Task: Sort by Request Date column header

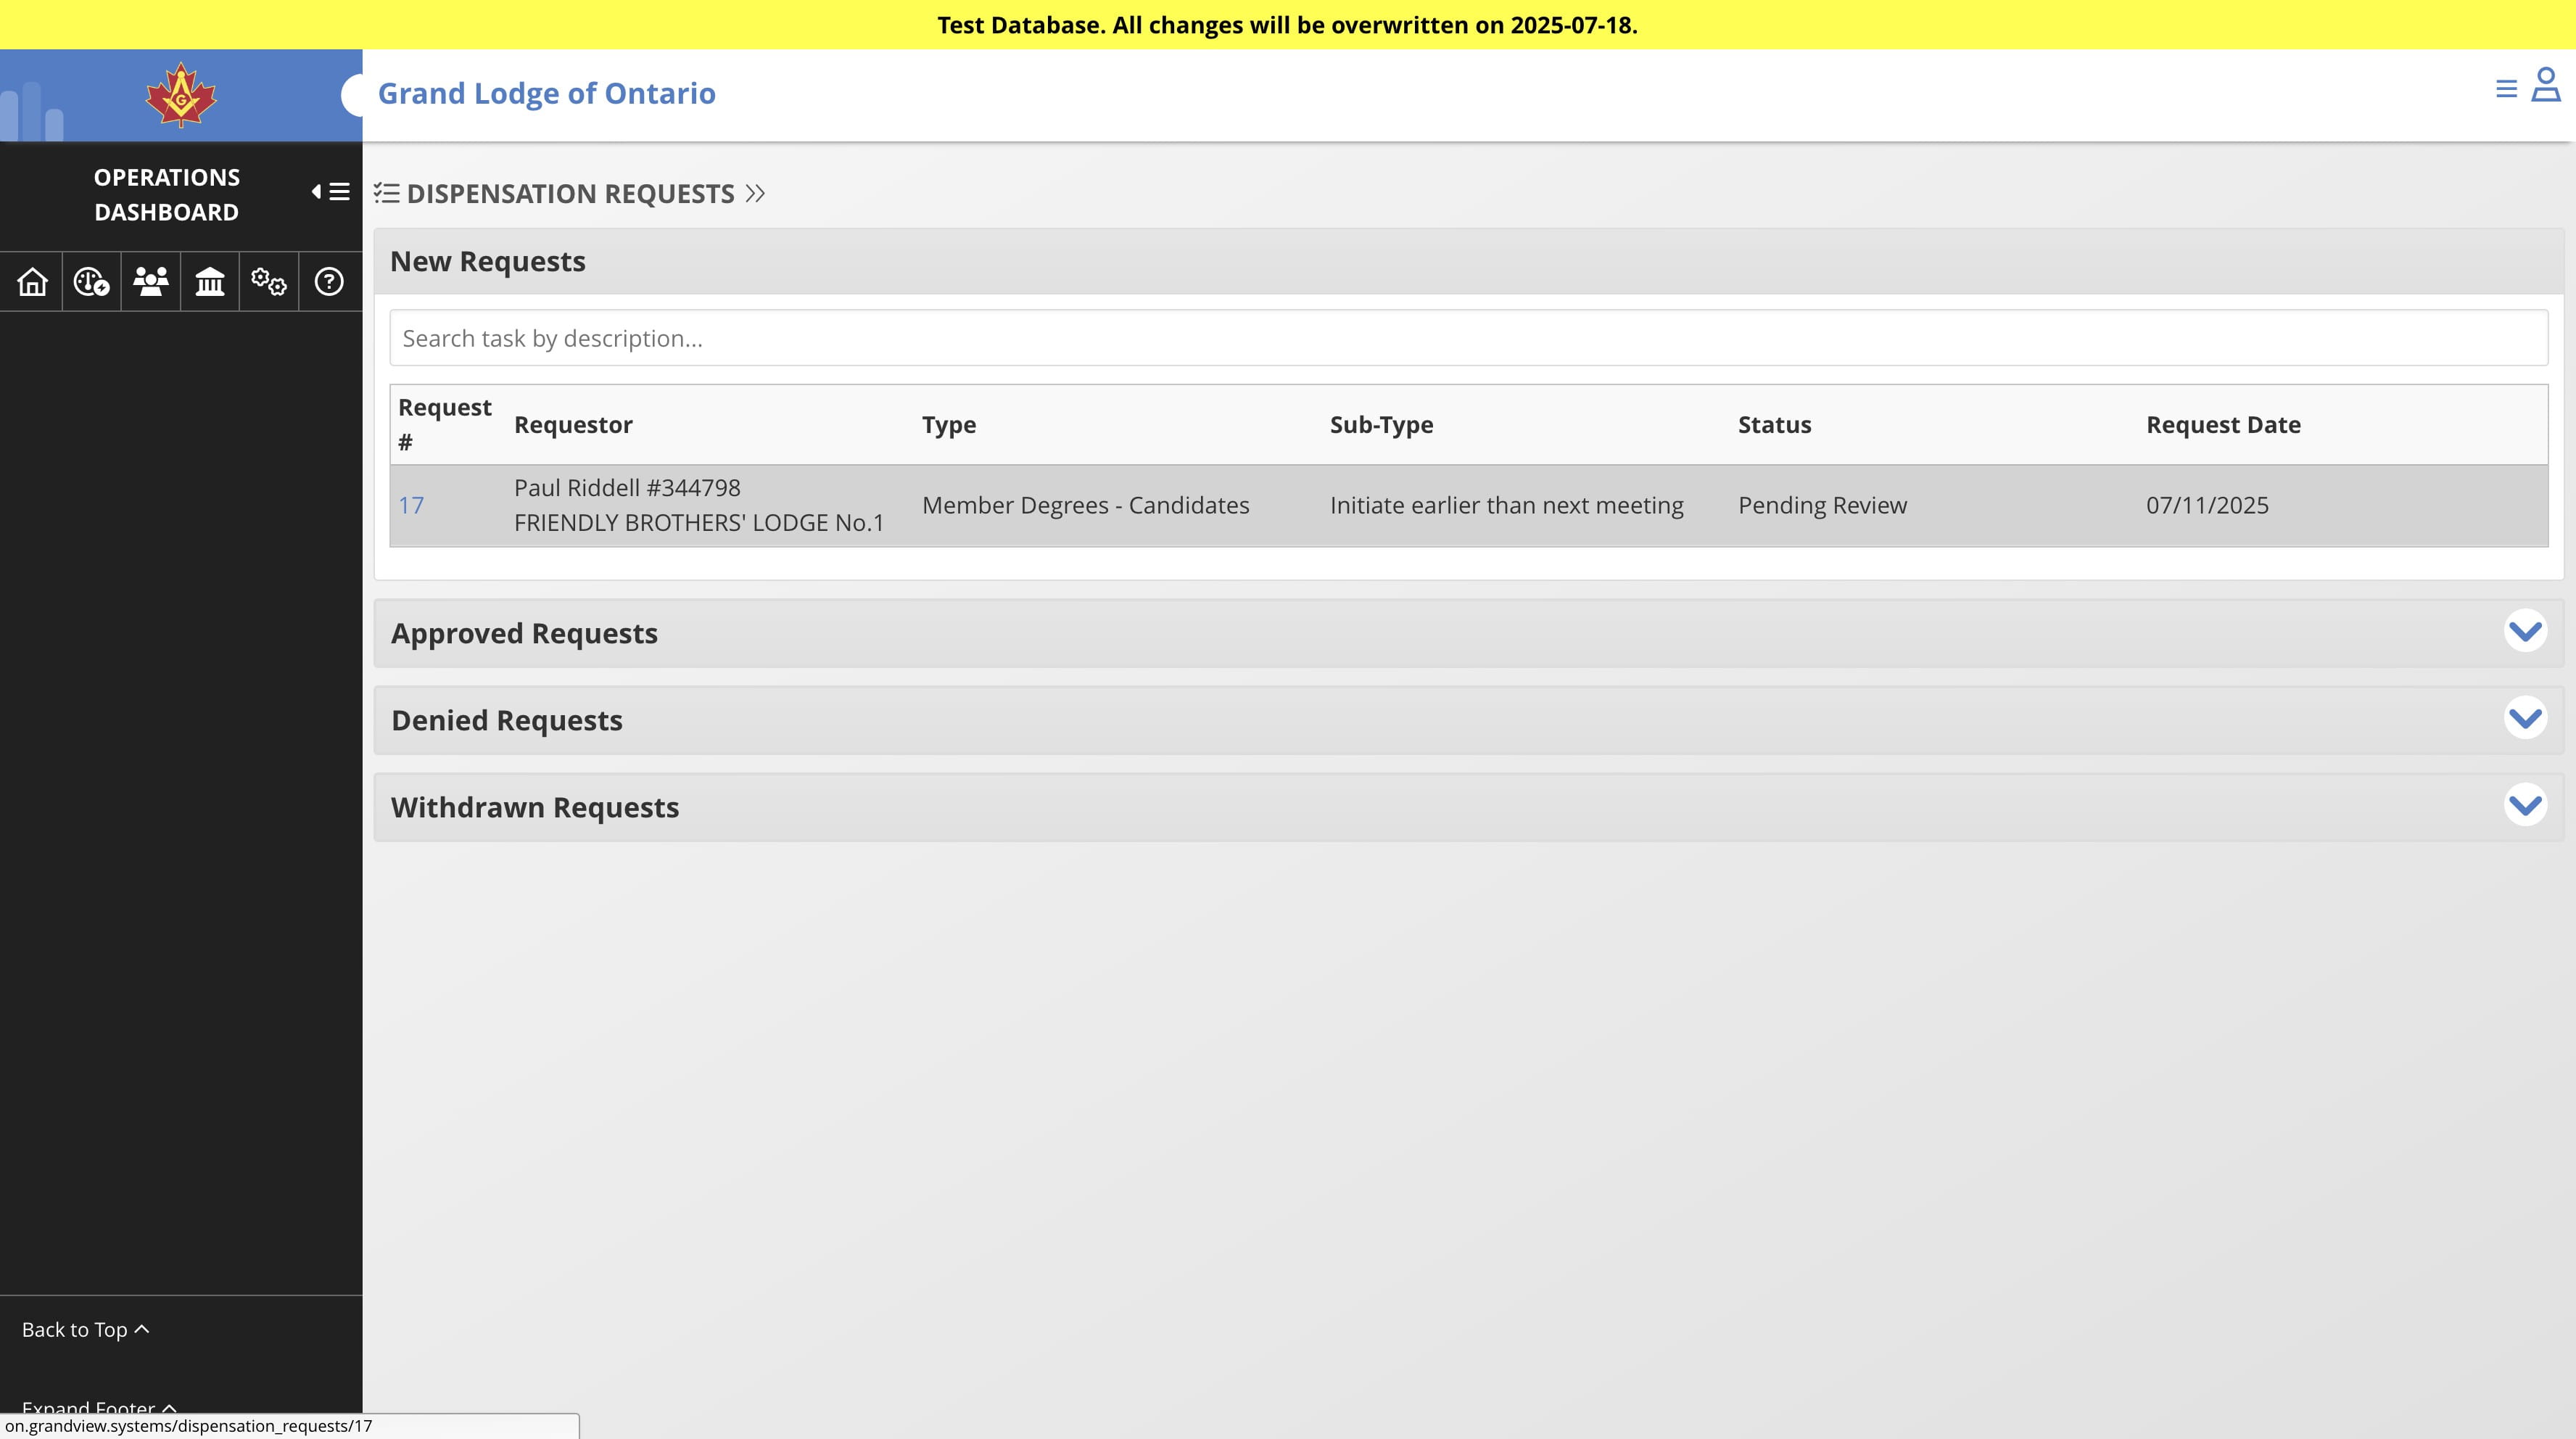Action: click(2223, 424)
